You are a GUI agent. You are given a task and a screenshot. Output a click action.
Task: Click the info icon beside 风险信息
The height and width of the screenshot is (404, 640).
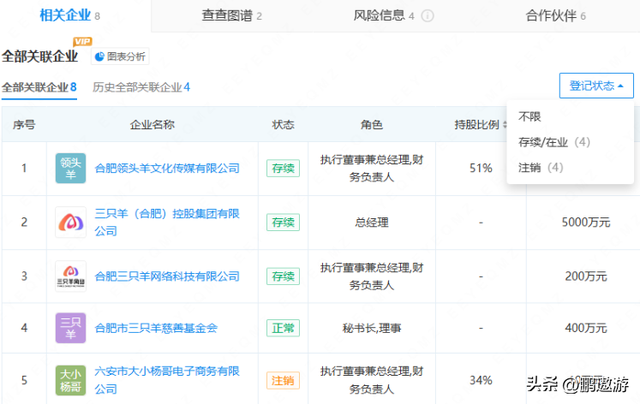[x=427, y=16]
